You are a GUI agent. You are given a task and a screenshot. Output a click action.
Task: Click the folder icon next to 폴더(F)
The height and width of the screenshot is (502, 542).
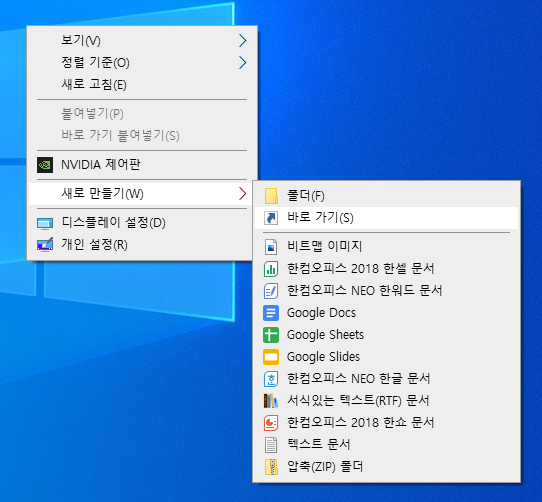(x=271, y=196)
